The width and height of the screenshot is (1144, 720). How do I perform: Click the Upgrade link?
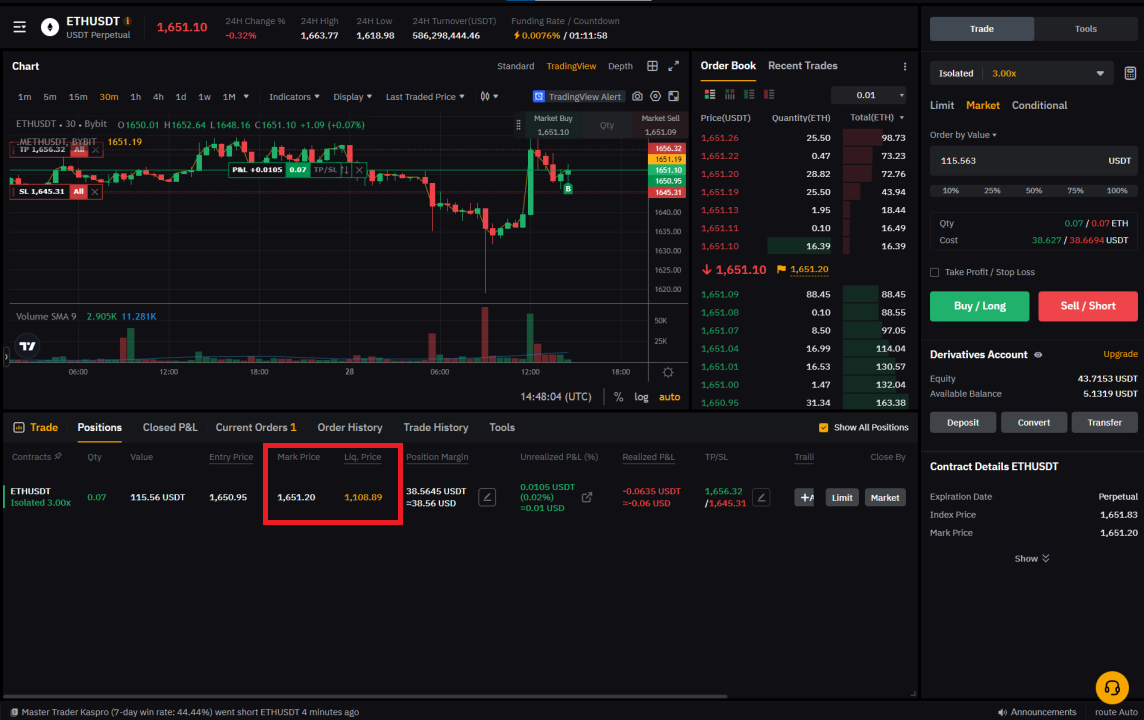[x=1120, y=354]
